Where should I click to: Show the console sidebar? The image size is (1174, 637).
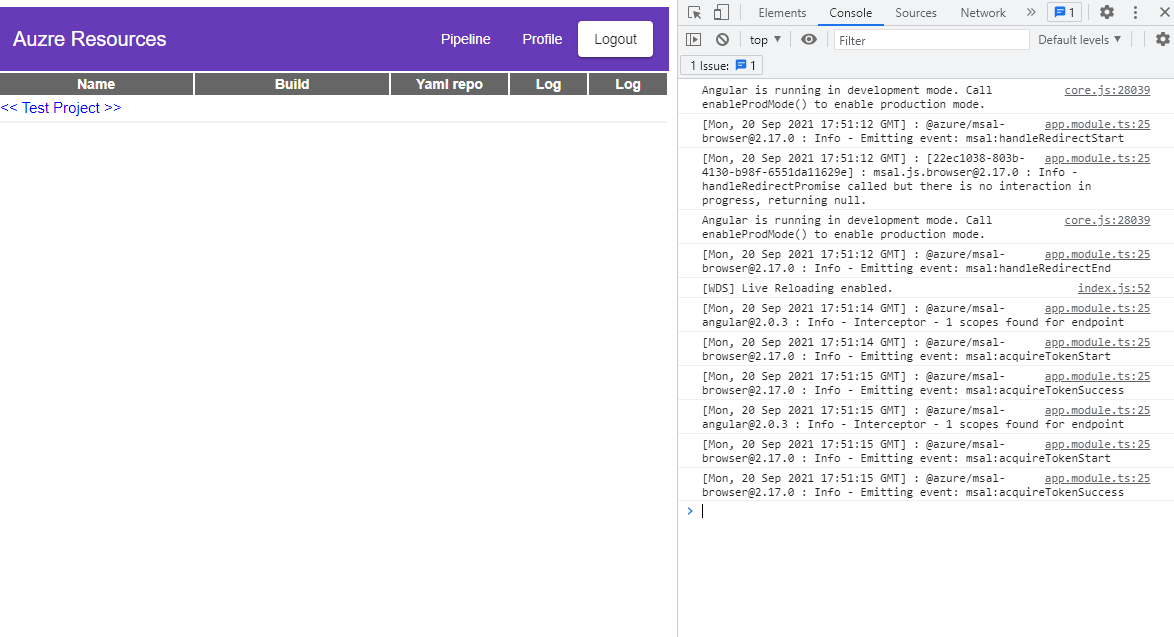tap(693, 39)
